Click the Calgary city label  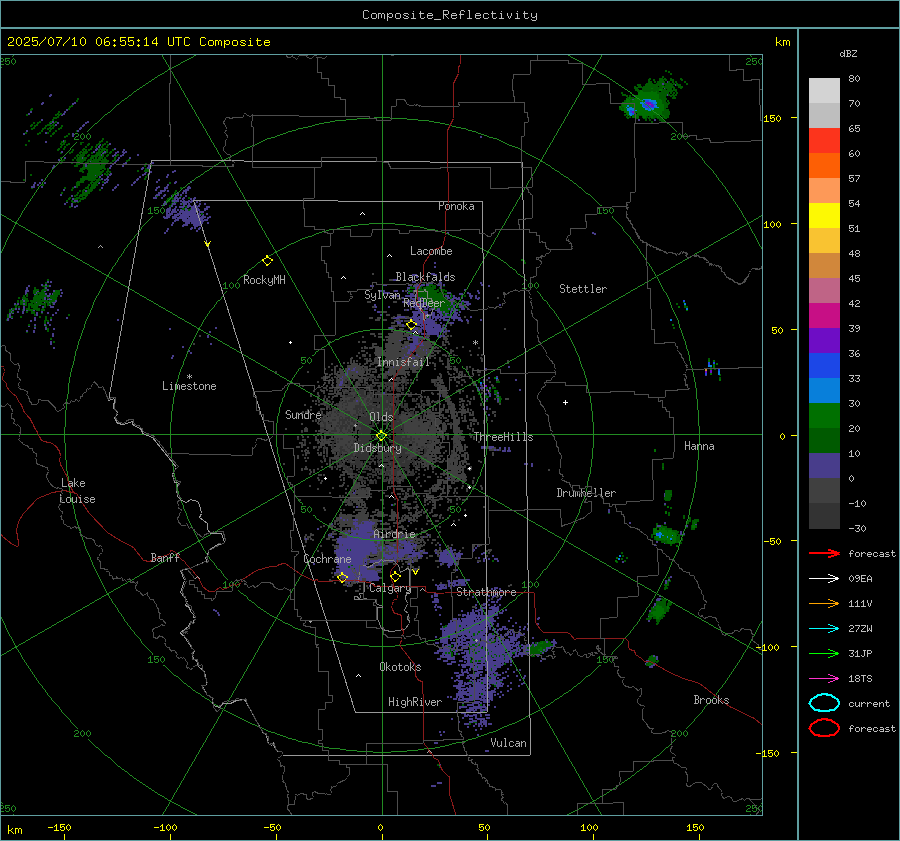click(390, 588)
